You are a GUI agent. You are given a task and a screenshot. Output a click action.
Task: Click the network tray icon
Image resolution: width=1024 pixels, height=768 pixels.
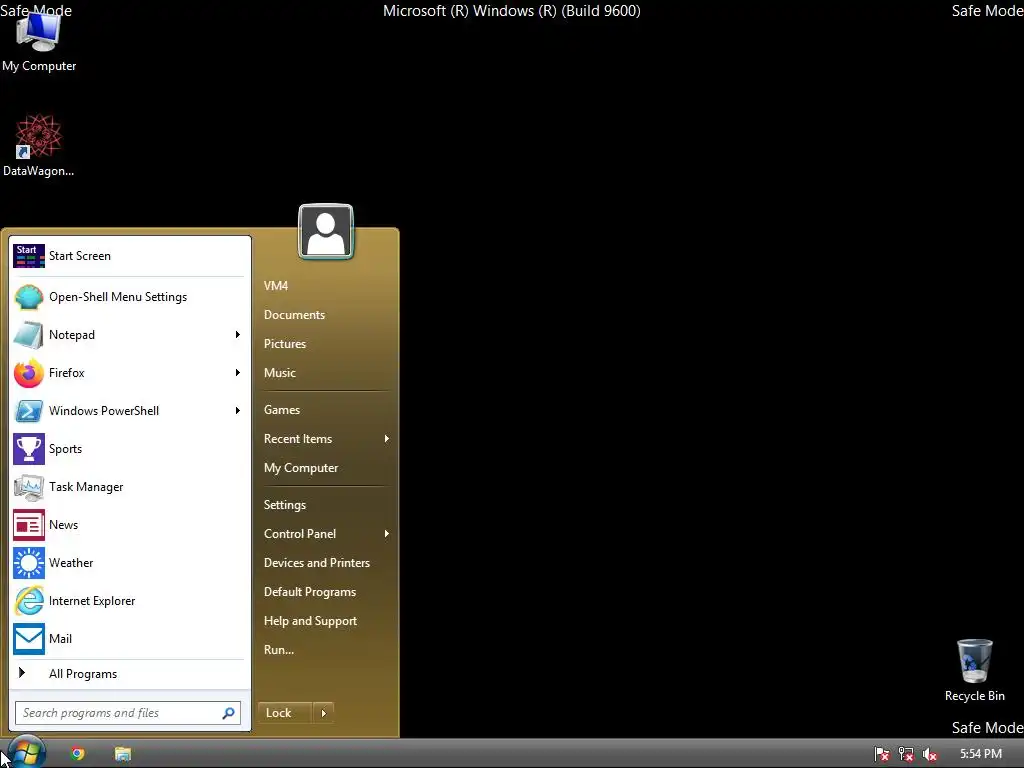[x=906, y=754]
